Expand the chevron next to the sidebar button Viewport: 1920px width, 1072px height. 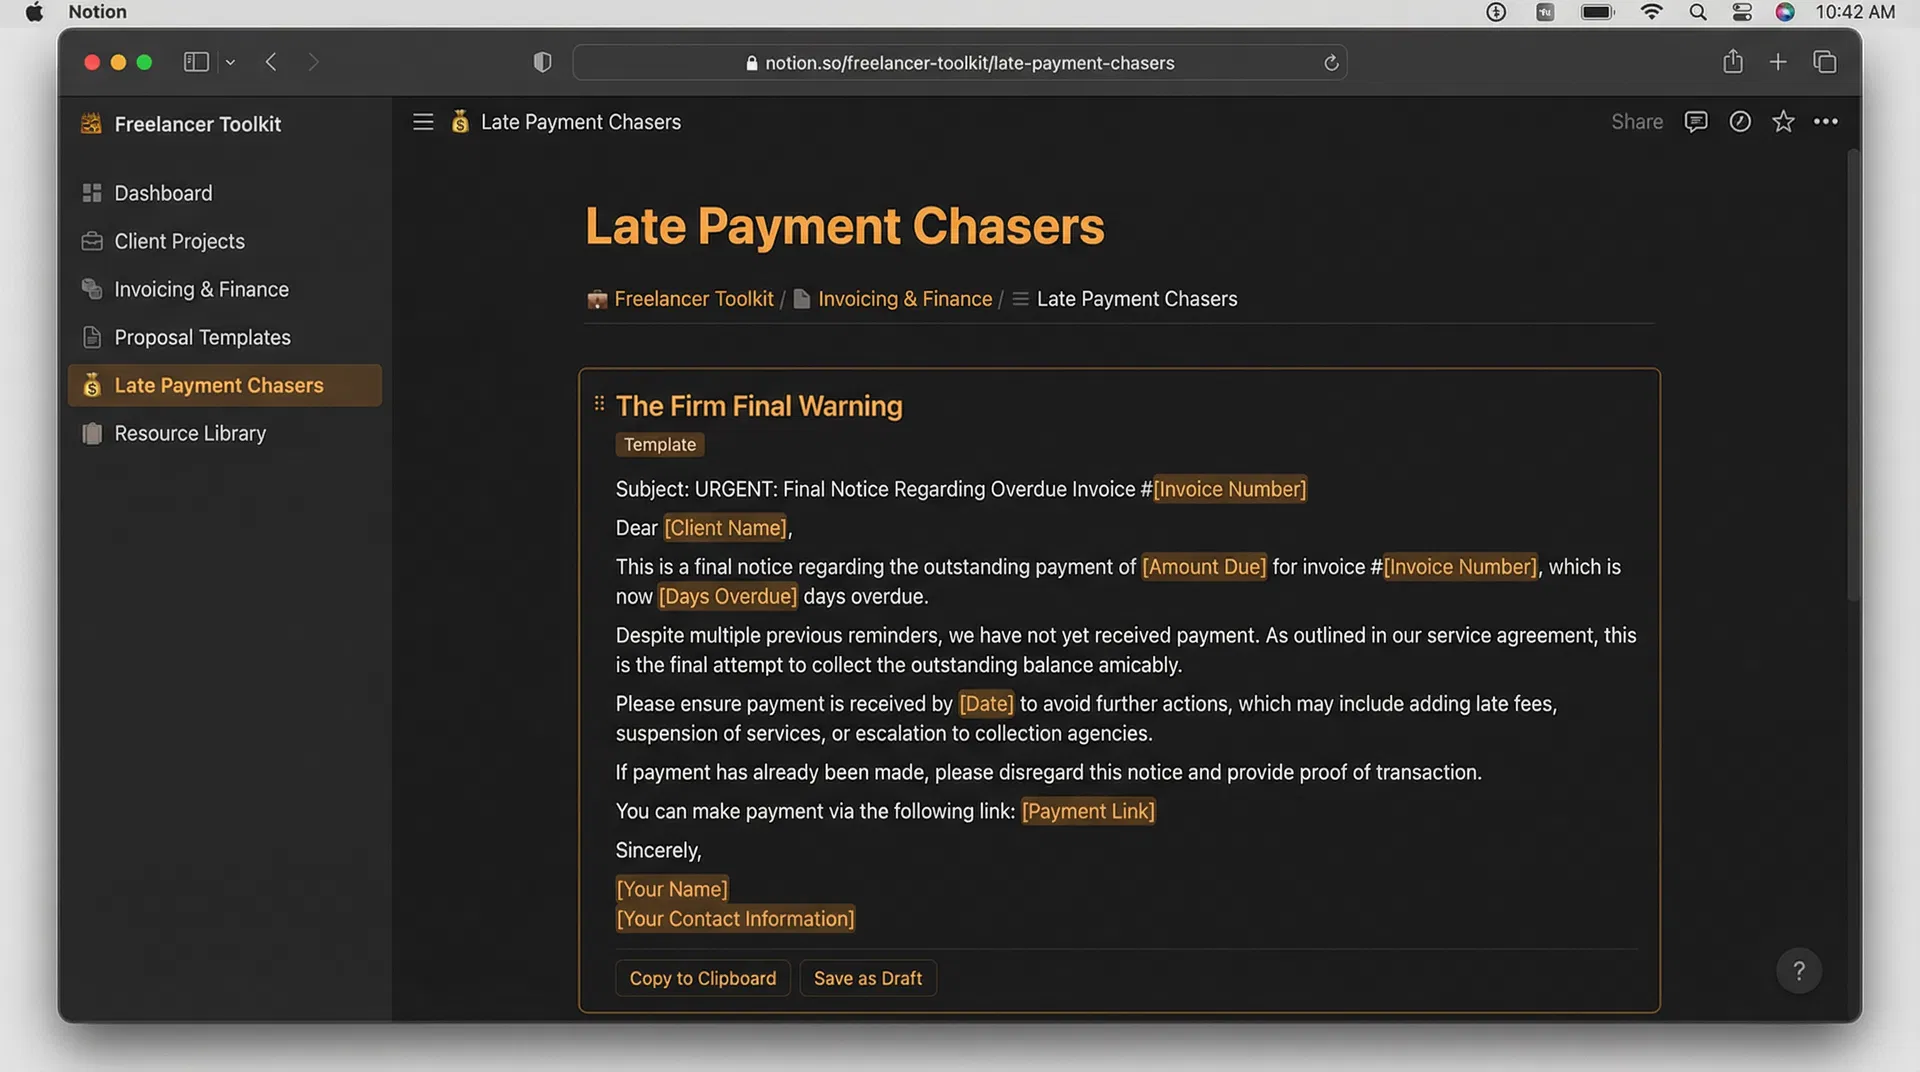coord(230,61)
